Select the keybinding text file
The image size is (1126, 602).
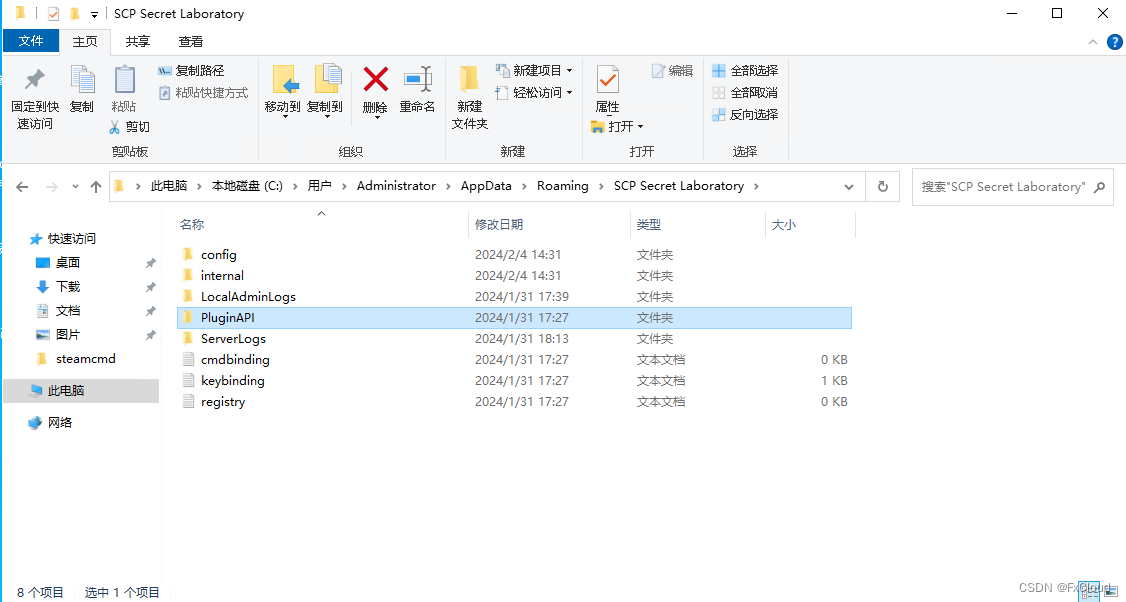click(514, 381)
